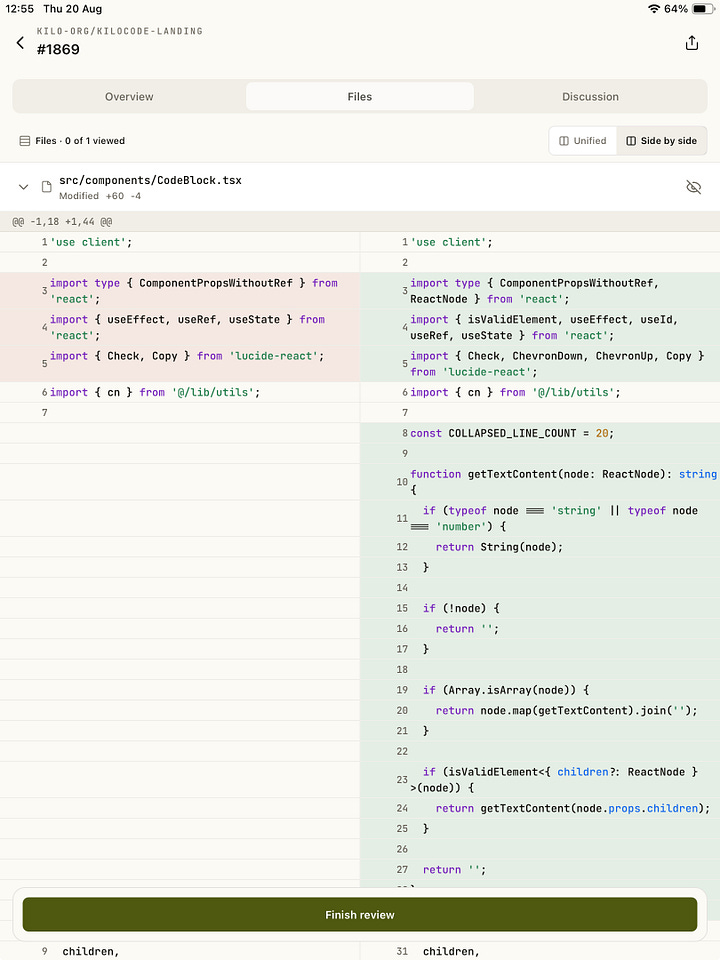Click line 24 return getTextContent(node.props.children)
Image resolution: width=720 pixels, height=960 pixels.
540,809
